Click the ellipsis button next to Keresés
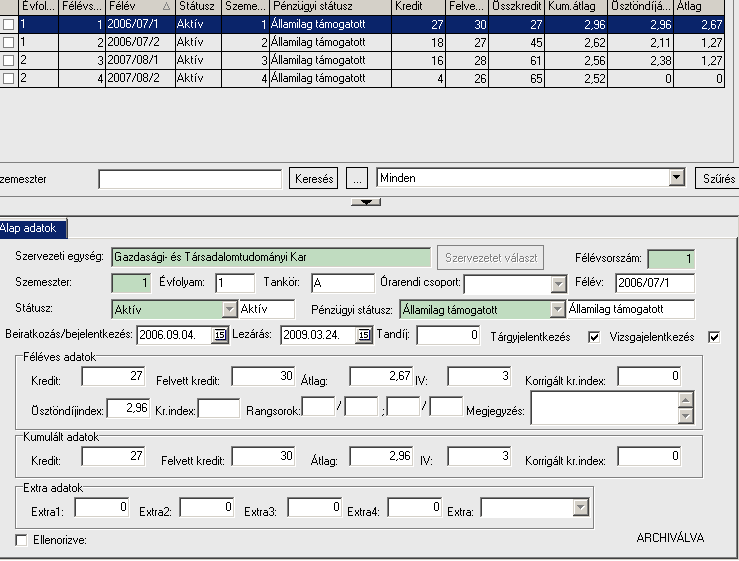Viewport: 739px width, 561px height. pos(357,179)
